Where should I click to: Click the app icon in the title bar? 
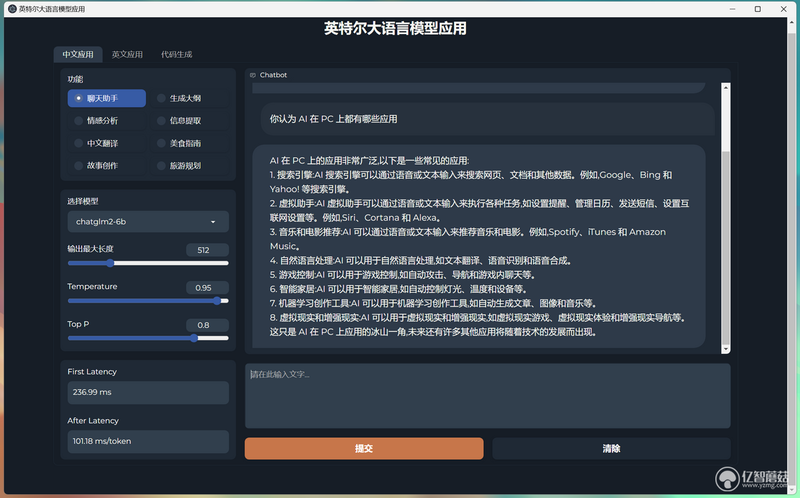[x=12, y=9]
